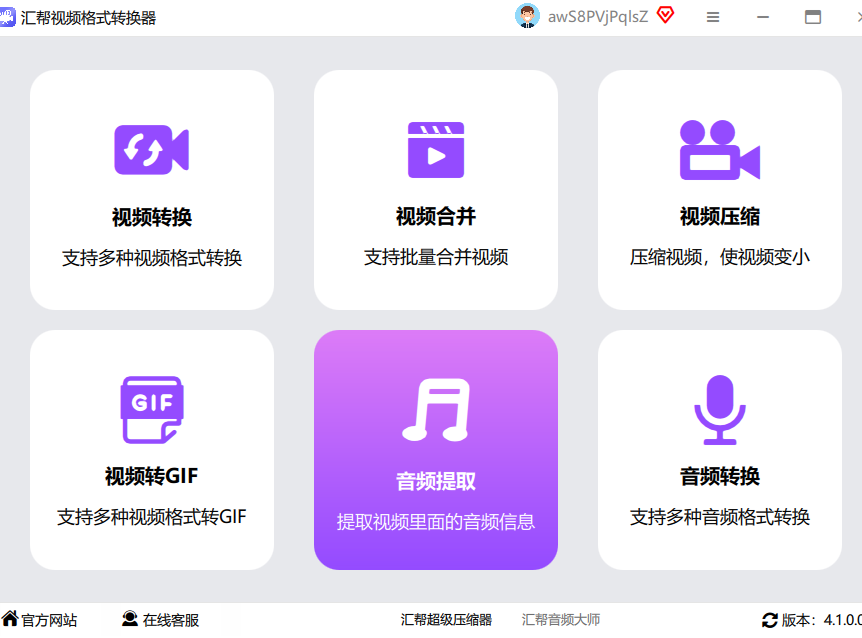
Task: Open 在线客服 support link
Action: (171, 620)
